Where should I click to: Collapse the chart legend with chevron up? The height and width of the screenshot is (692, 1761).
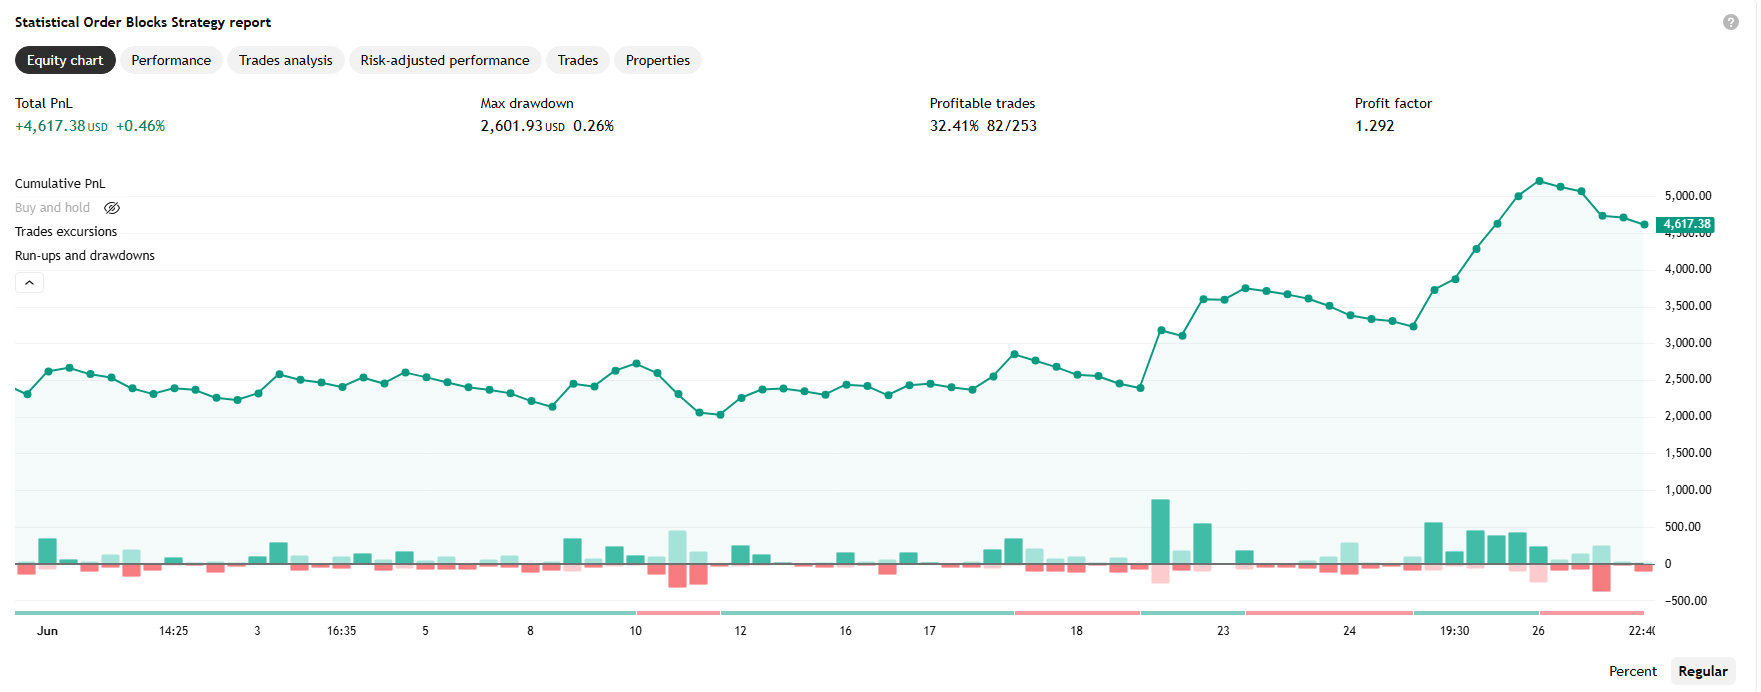(29, 283)
